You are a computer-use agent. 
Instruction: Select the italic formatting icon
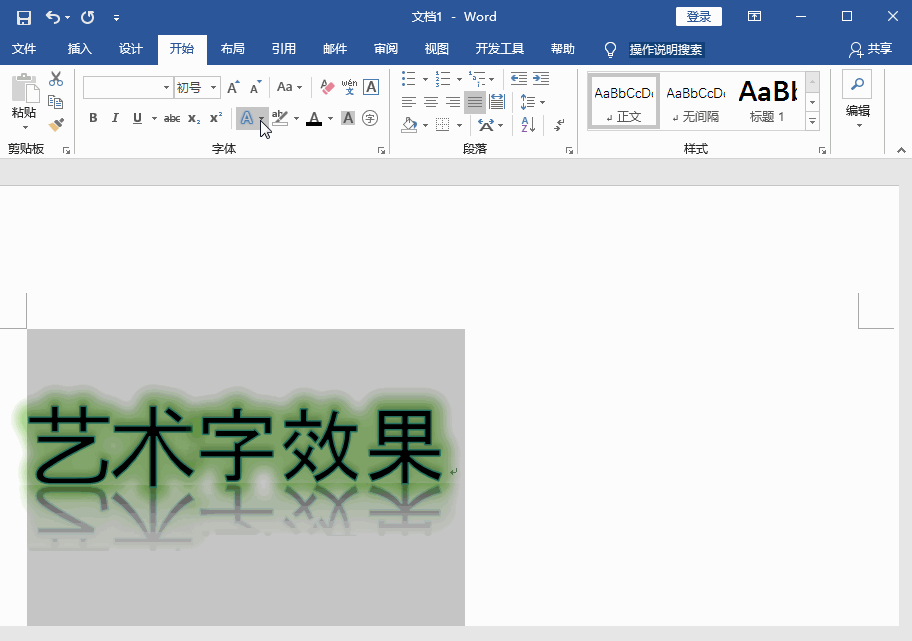click(115, 117)
